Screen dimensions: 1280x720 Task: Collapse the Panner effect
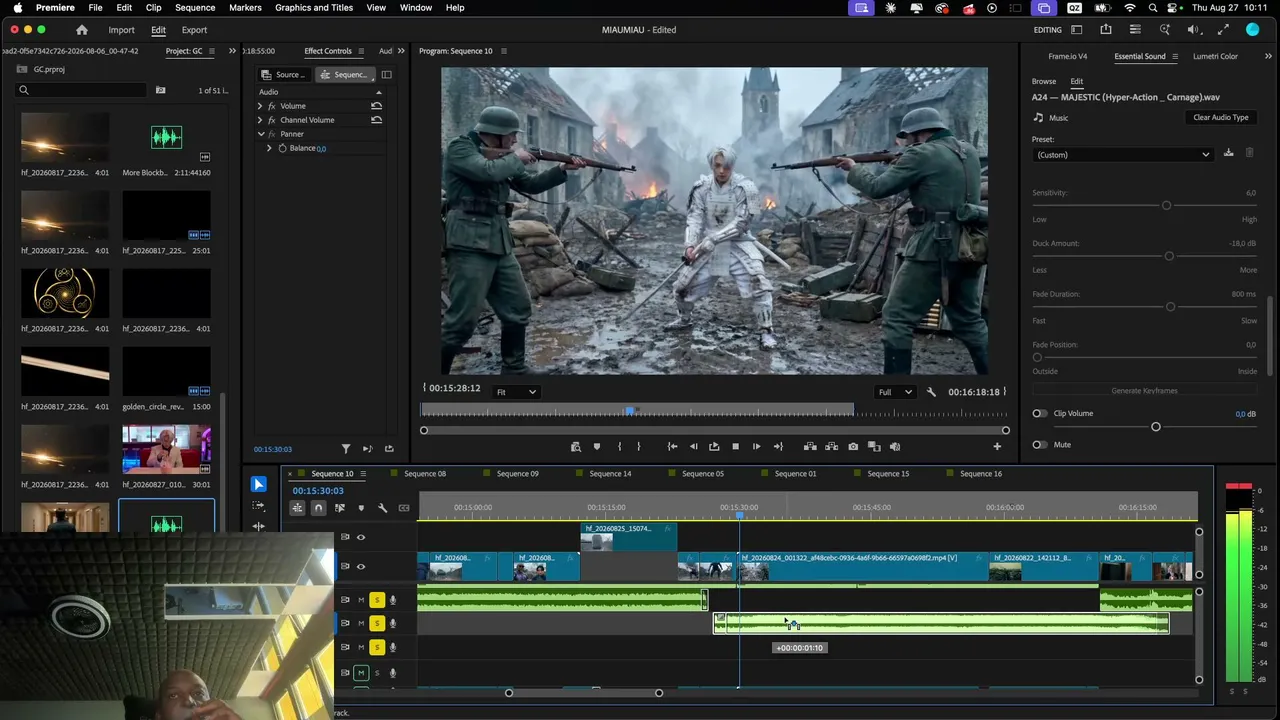click(x=260, y=134)
